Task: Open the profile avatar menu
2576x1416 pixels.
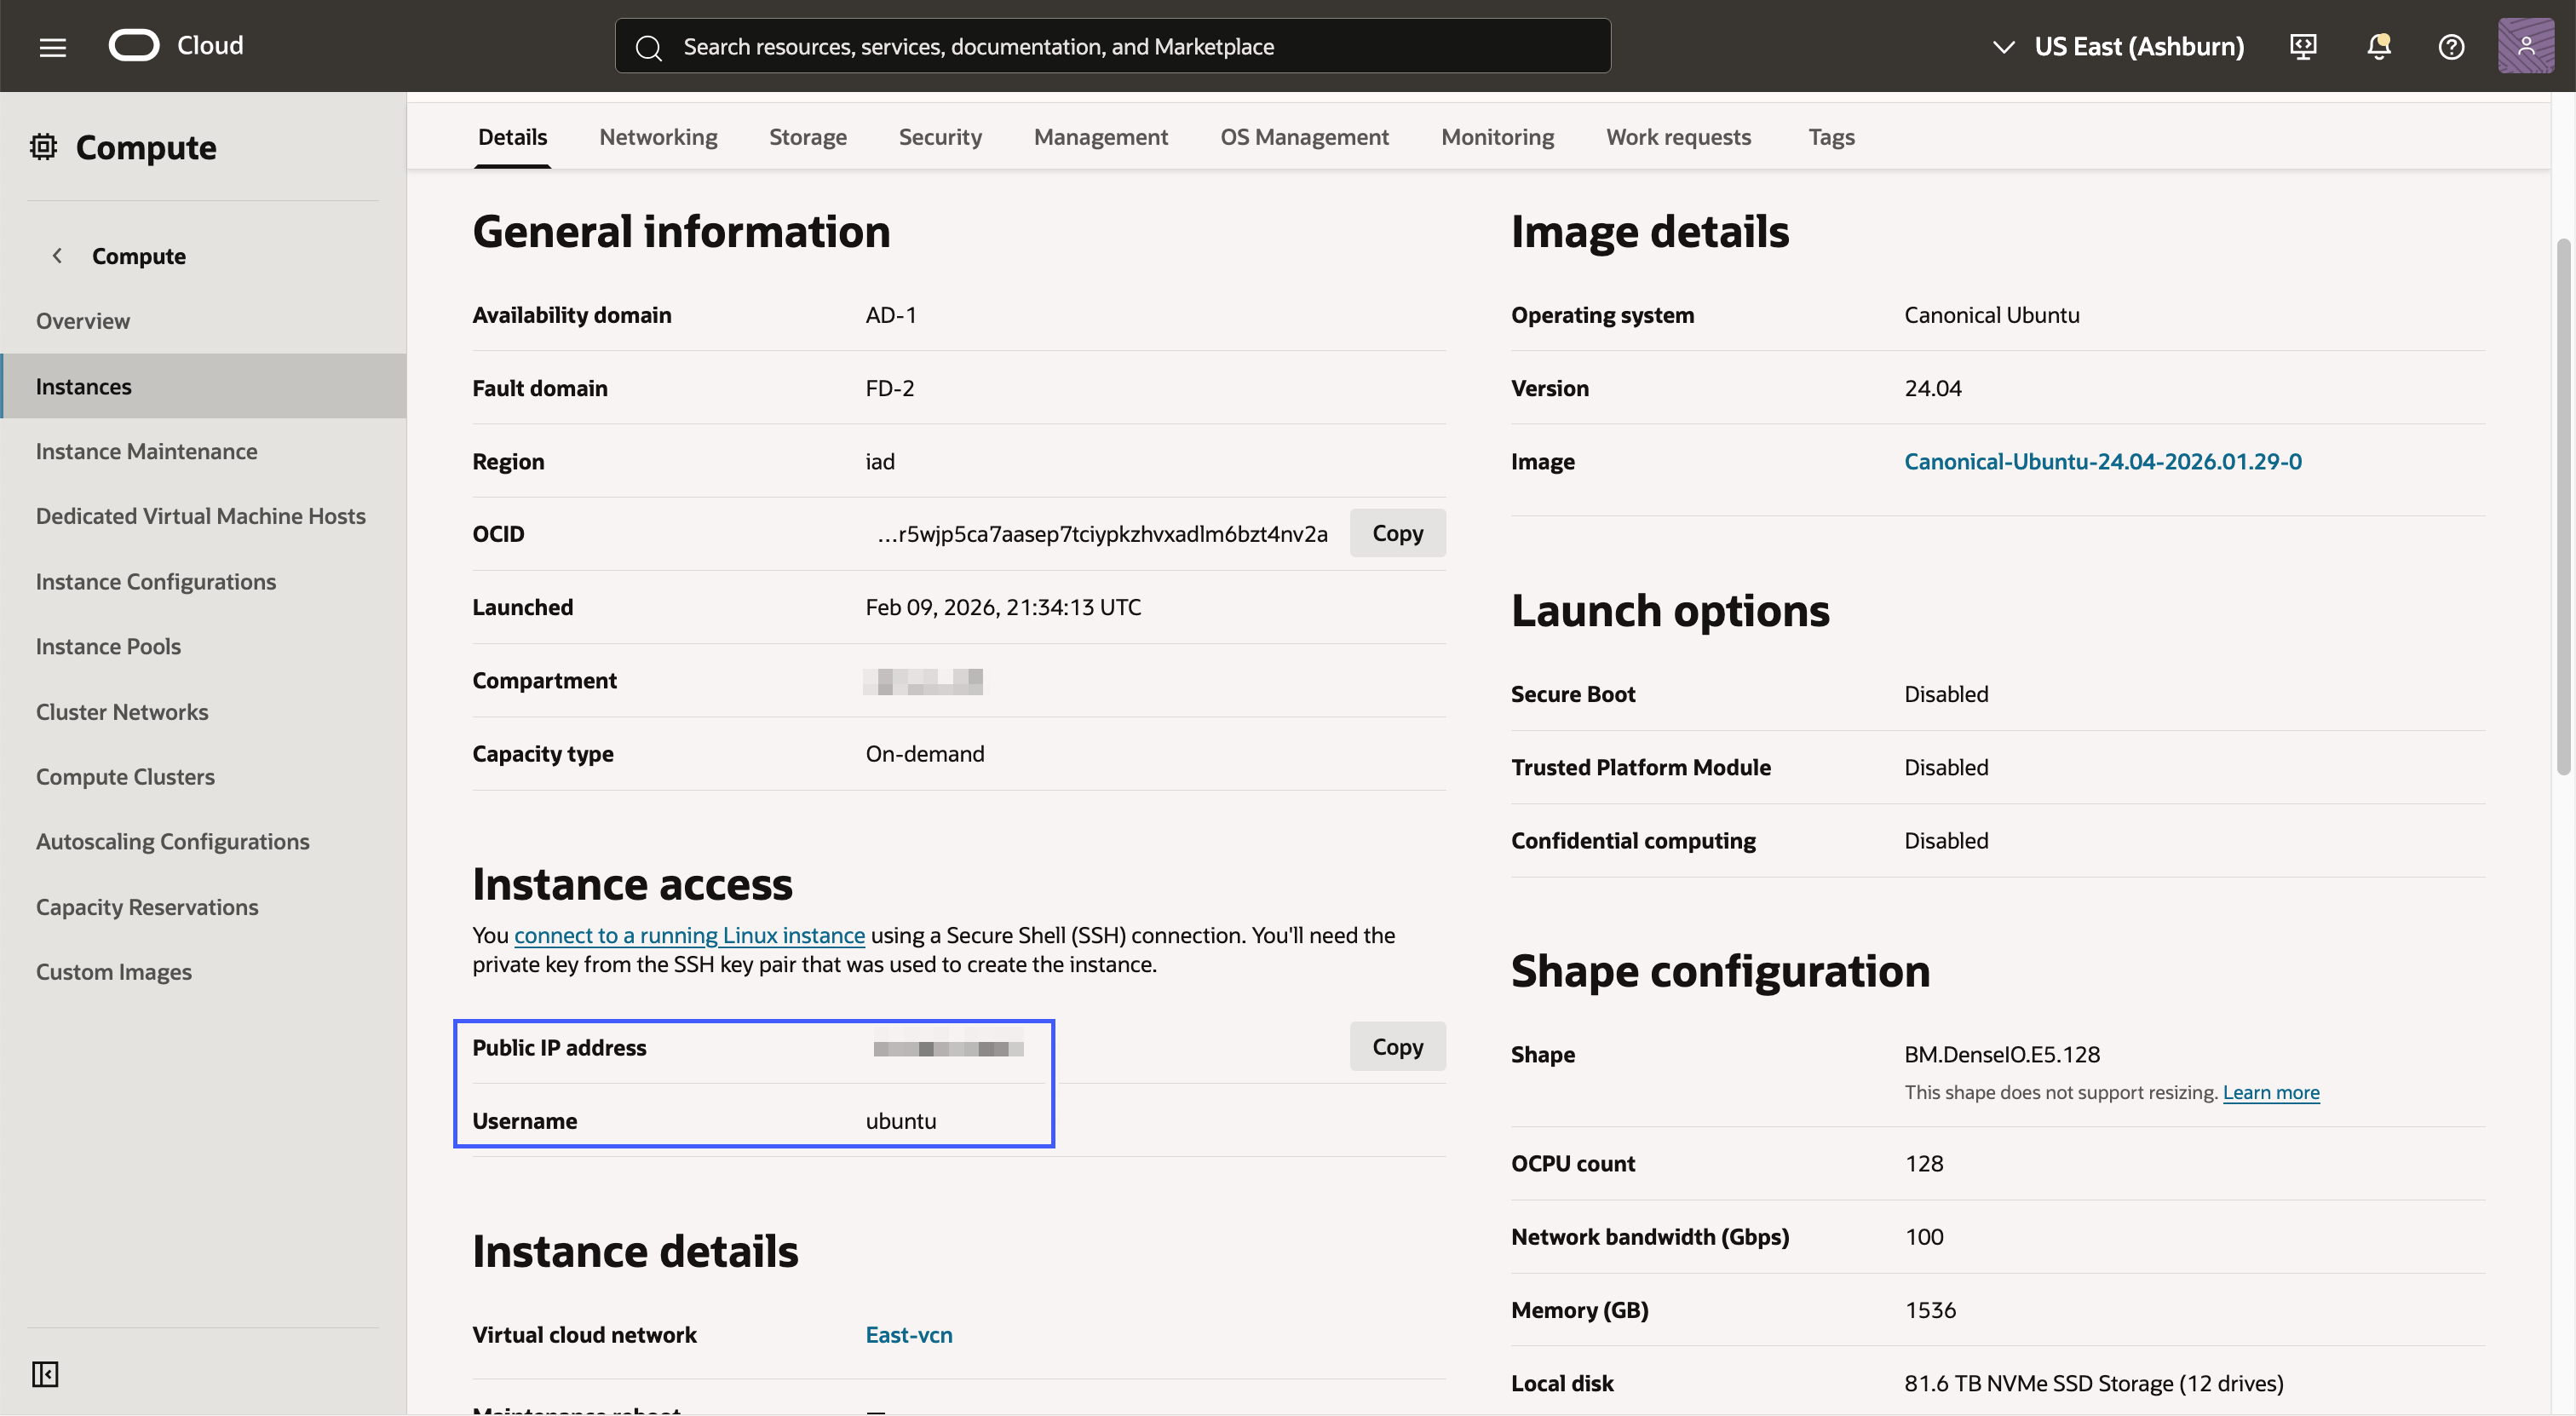Action: [2526, 46]
